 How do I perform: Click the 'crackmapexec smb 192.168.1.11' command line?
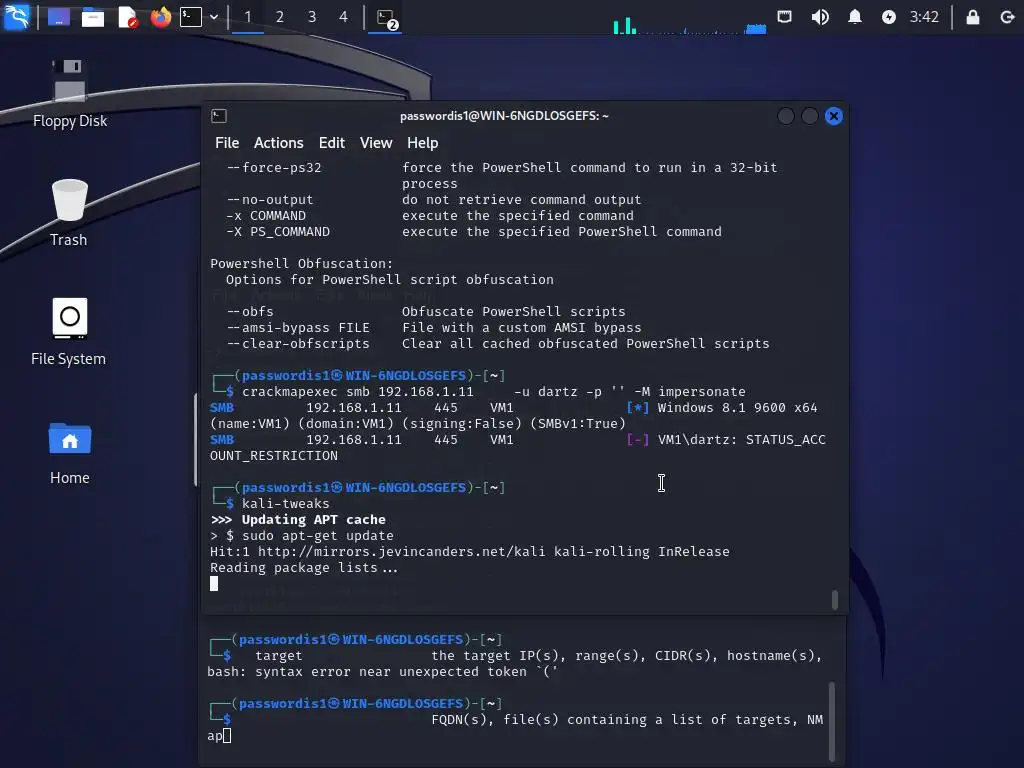pyautogui.click(x=494, y=392)
